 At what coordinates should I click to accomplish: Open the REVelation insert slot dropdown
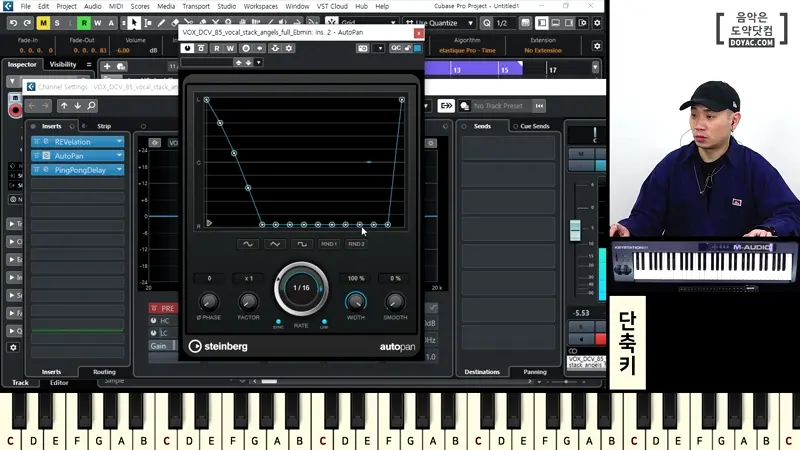pyautogui.click(x=119, y=142)
